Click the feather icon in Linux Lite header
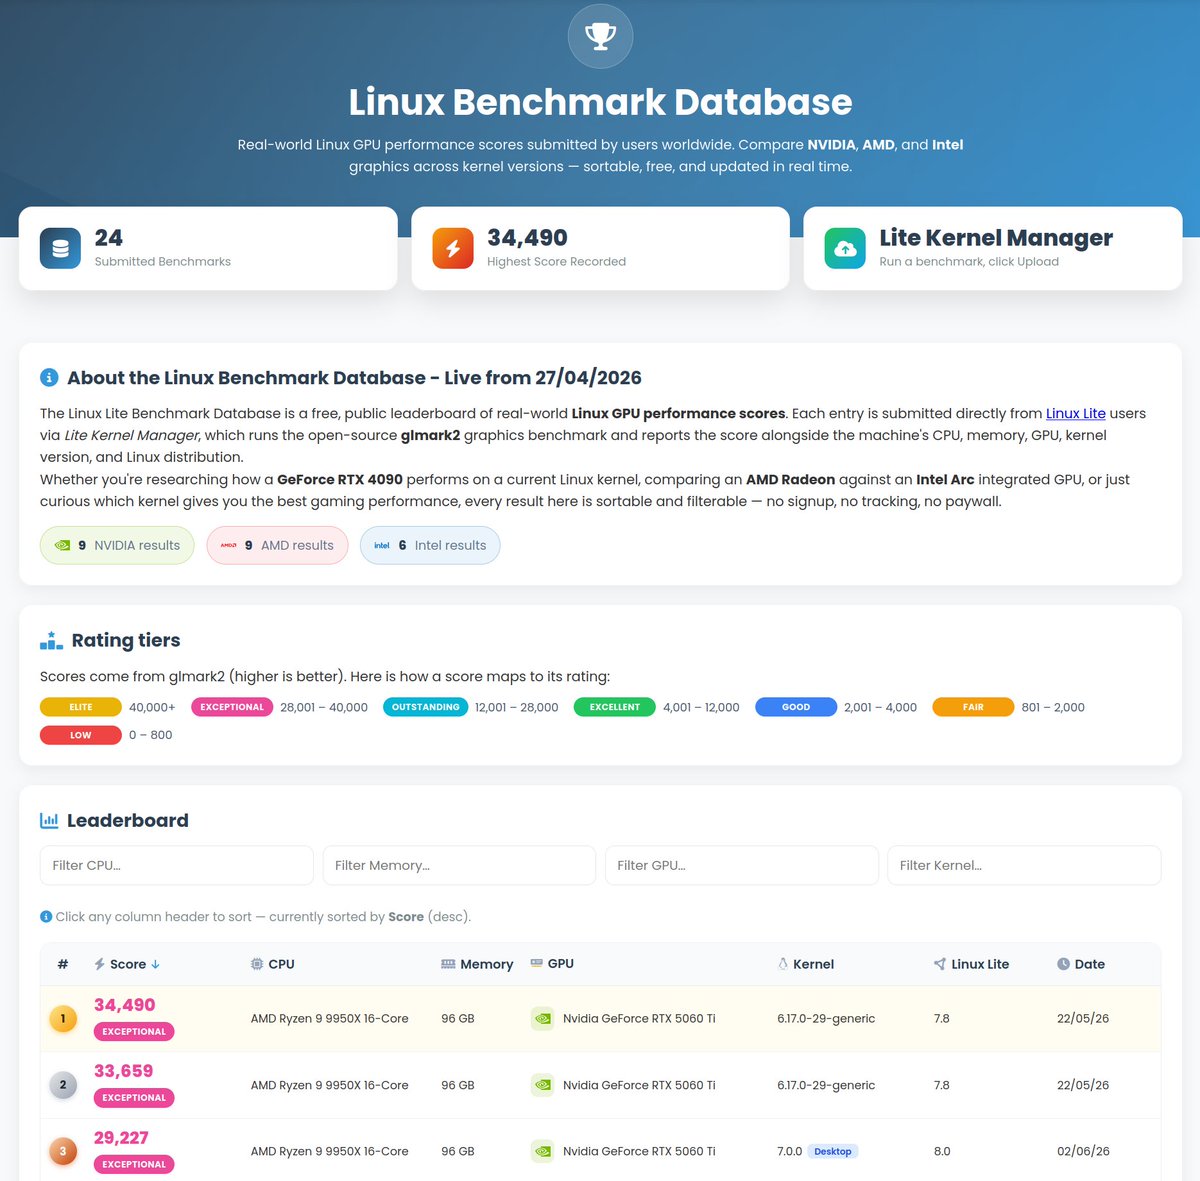 (940, 964)
